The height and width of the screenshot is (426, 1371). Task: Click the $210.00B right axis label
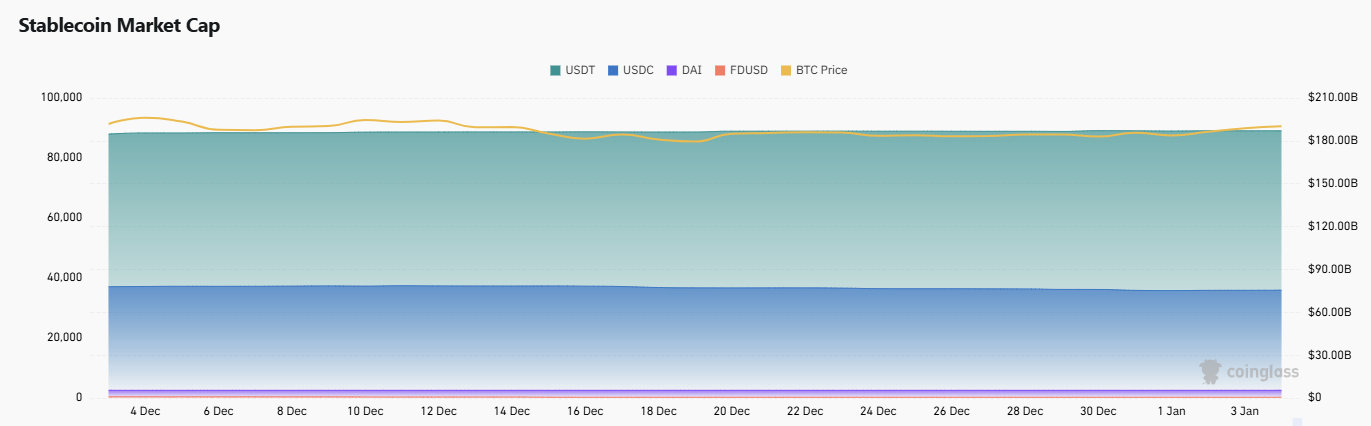[x=1332, y=98]
